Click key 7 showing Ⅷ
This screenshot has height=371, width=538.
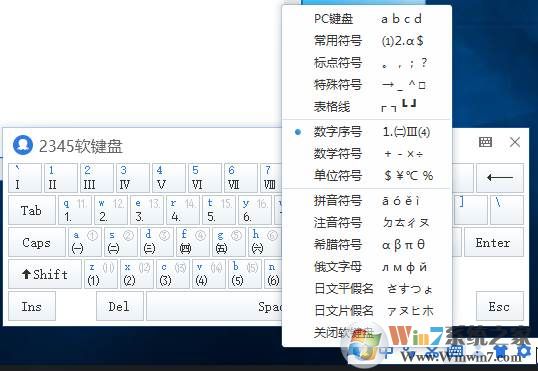[x=272, y=178]
